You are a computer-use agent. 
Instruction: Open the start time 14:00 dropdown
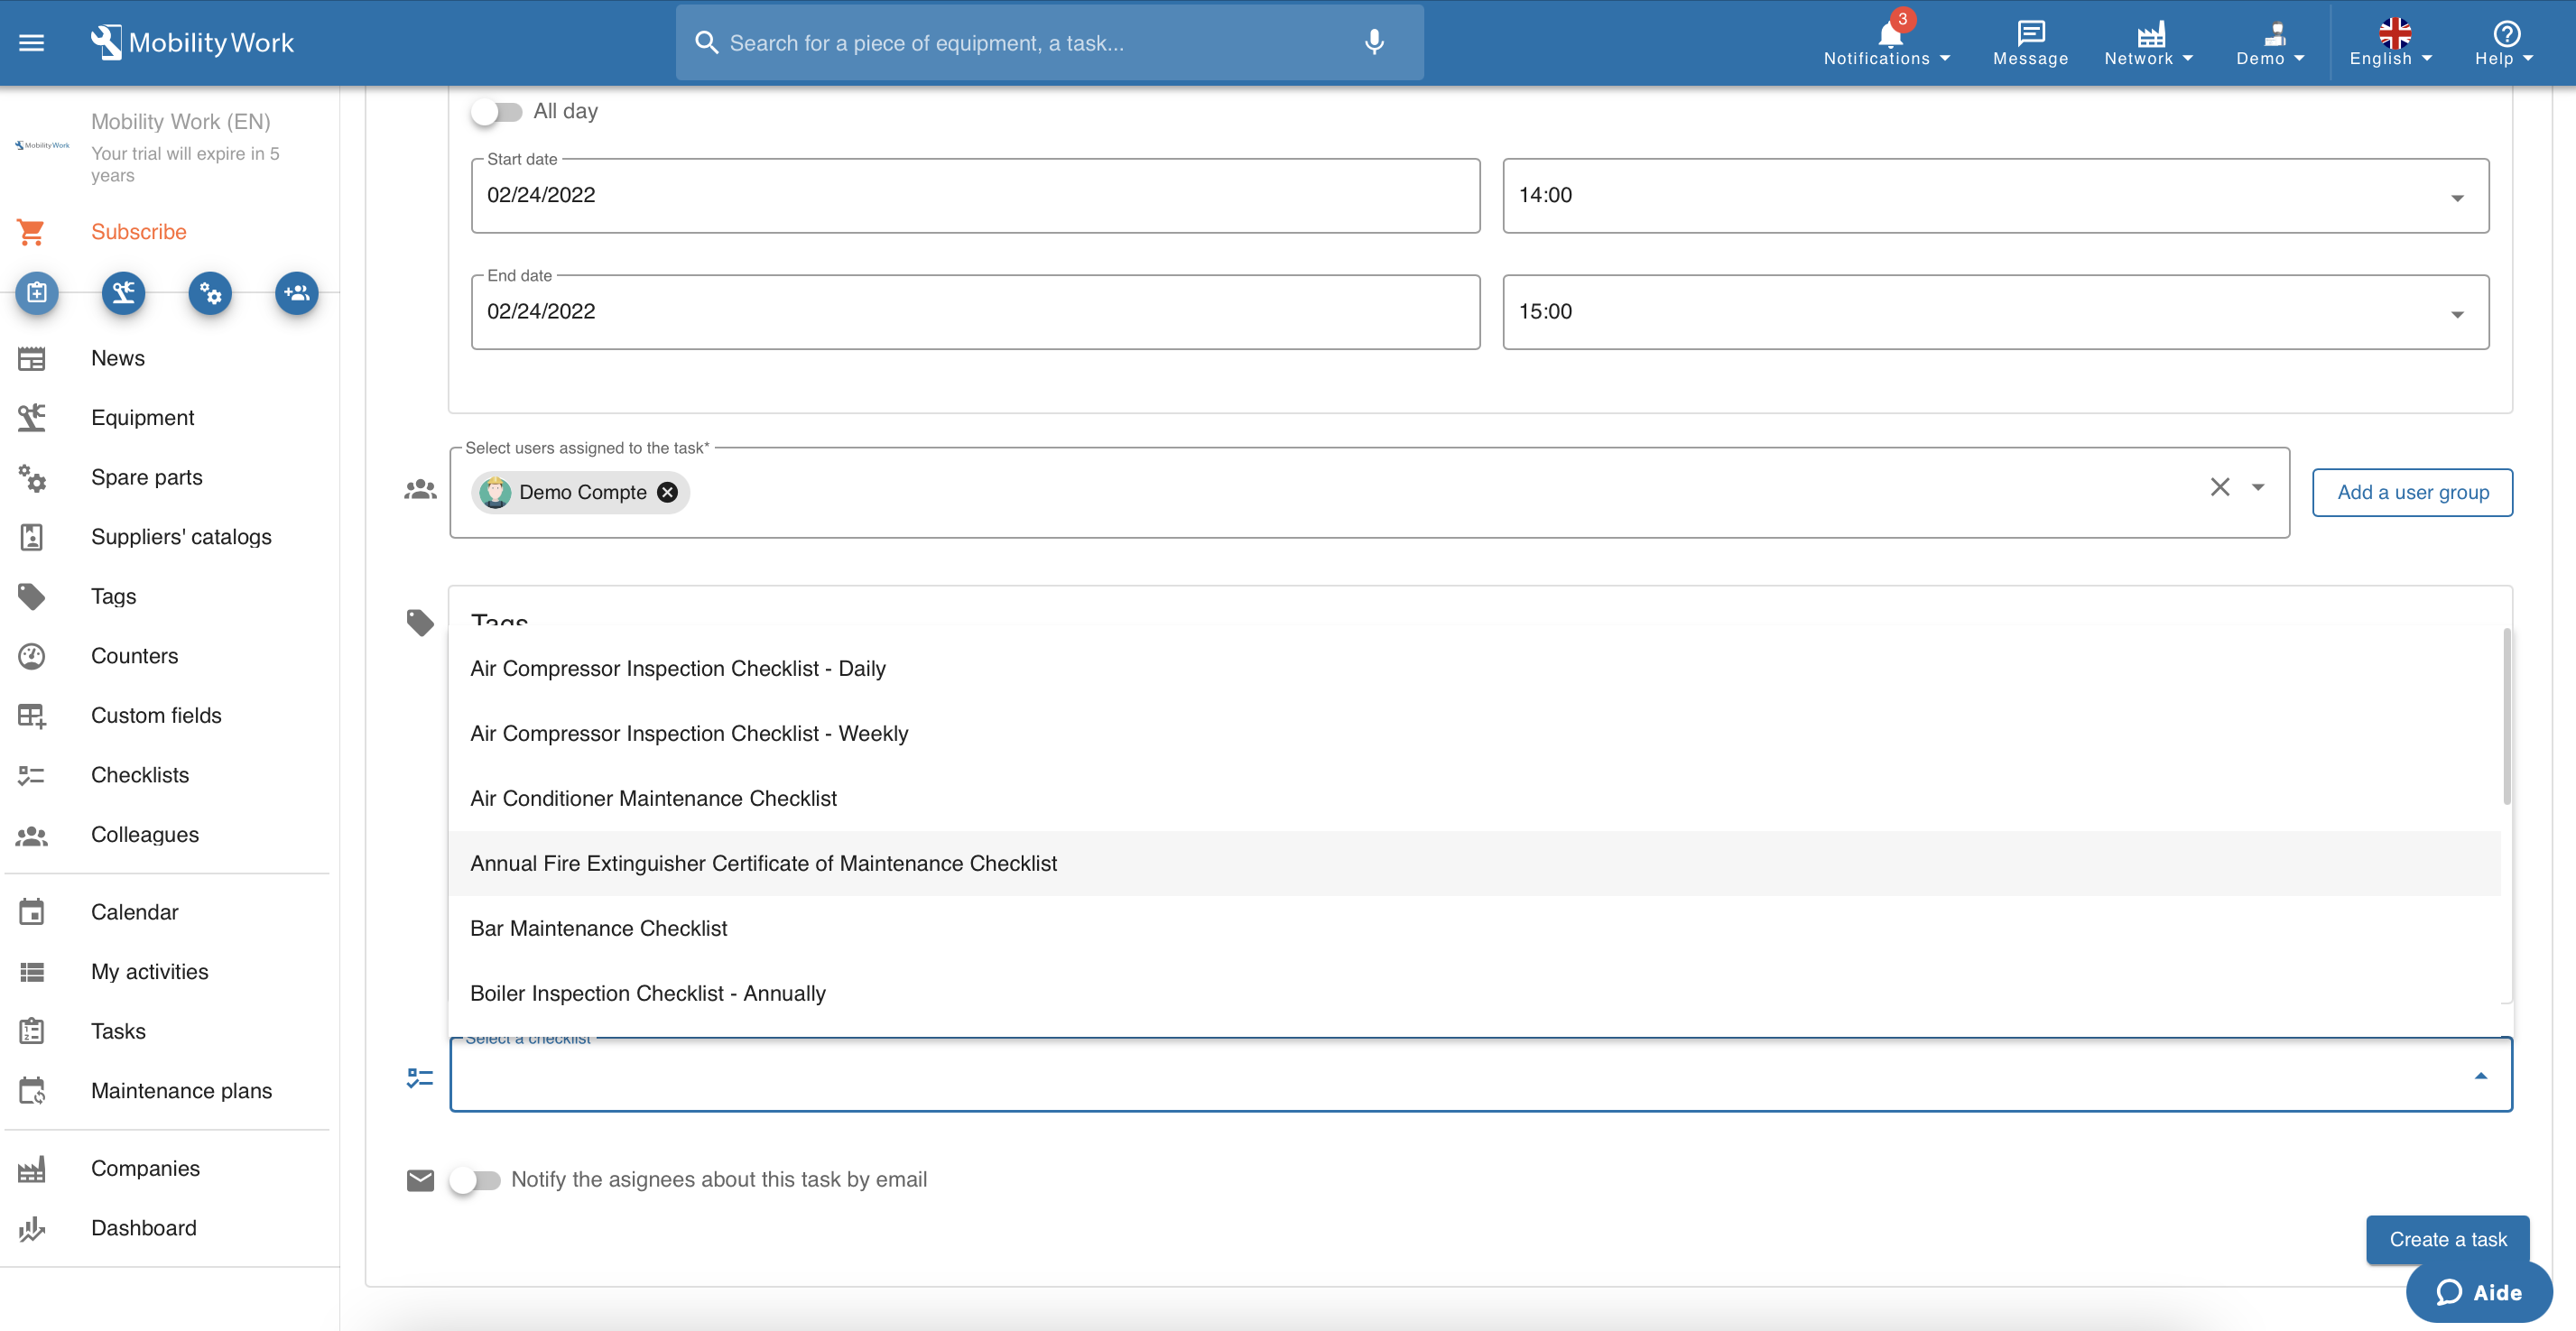click(1995, 196)
